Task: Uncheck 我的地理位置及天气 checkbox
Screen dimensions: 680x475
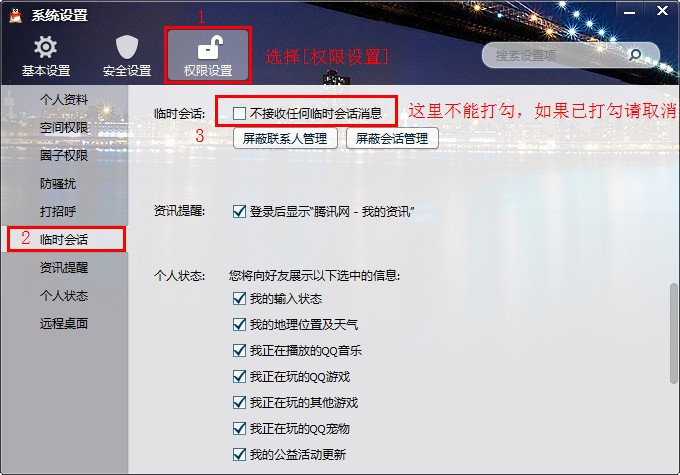Action: click(239, 324)
